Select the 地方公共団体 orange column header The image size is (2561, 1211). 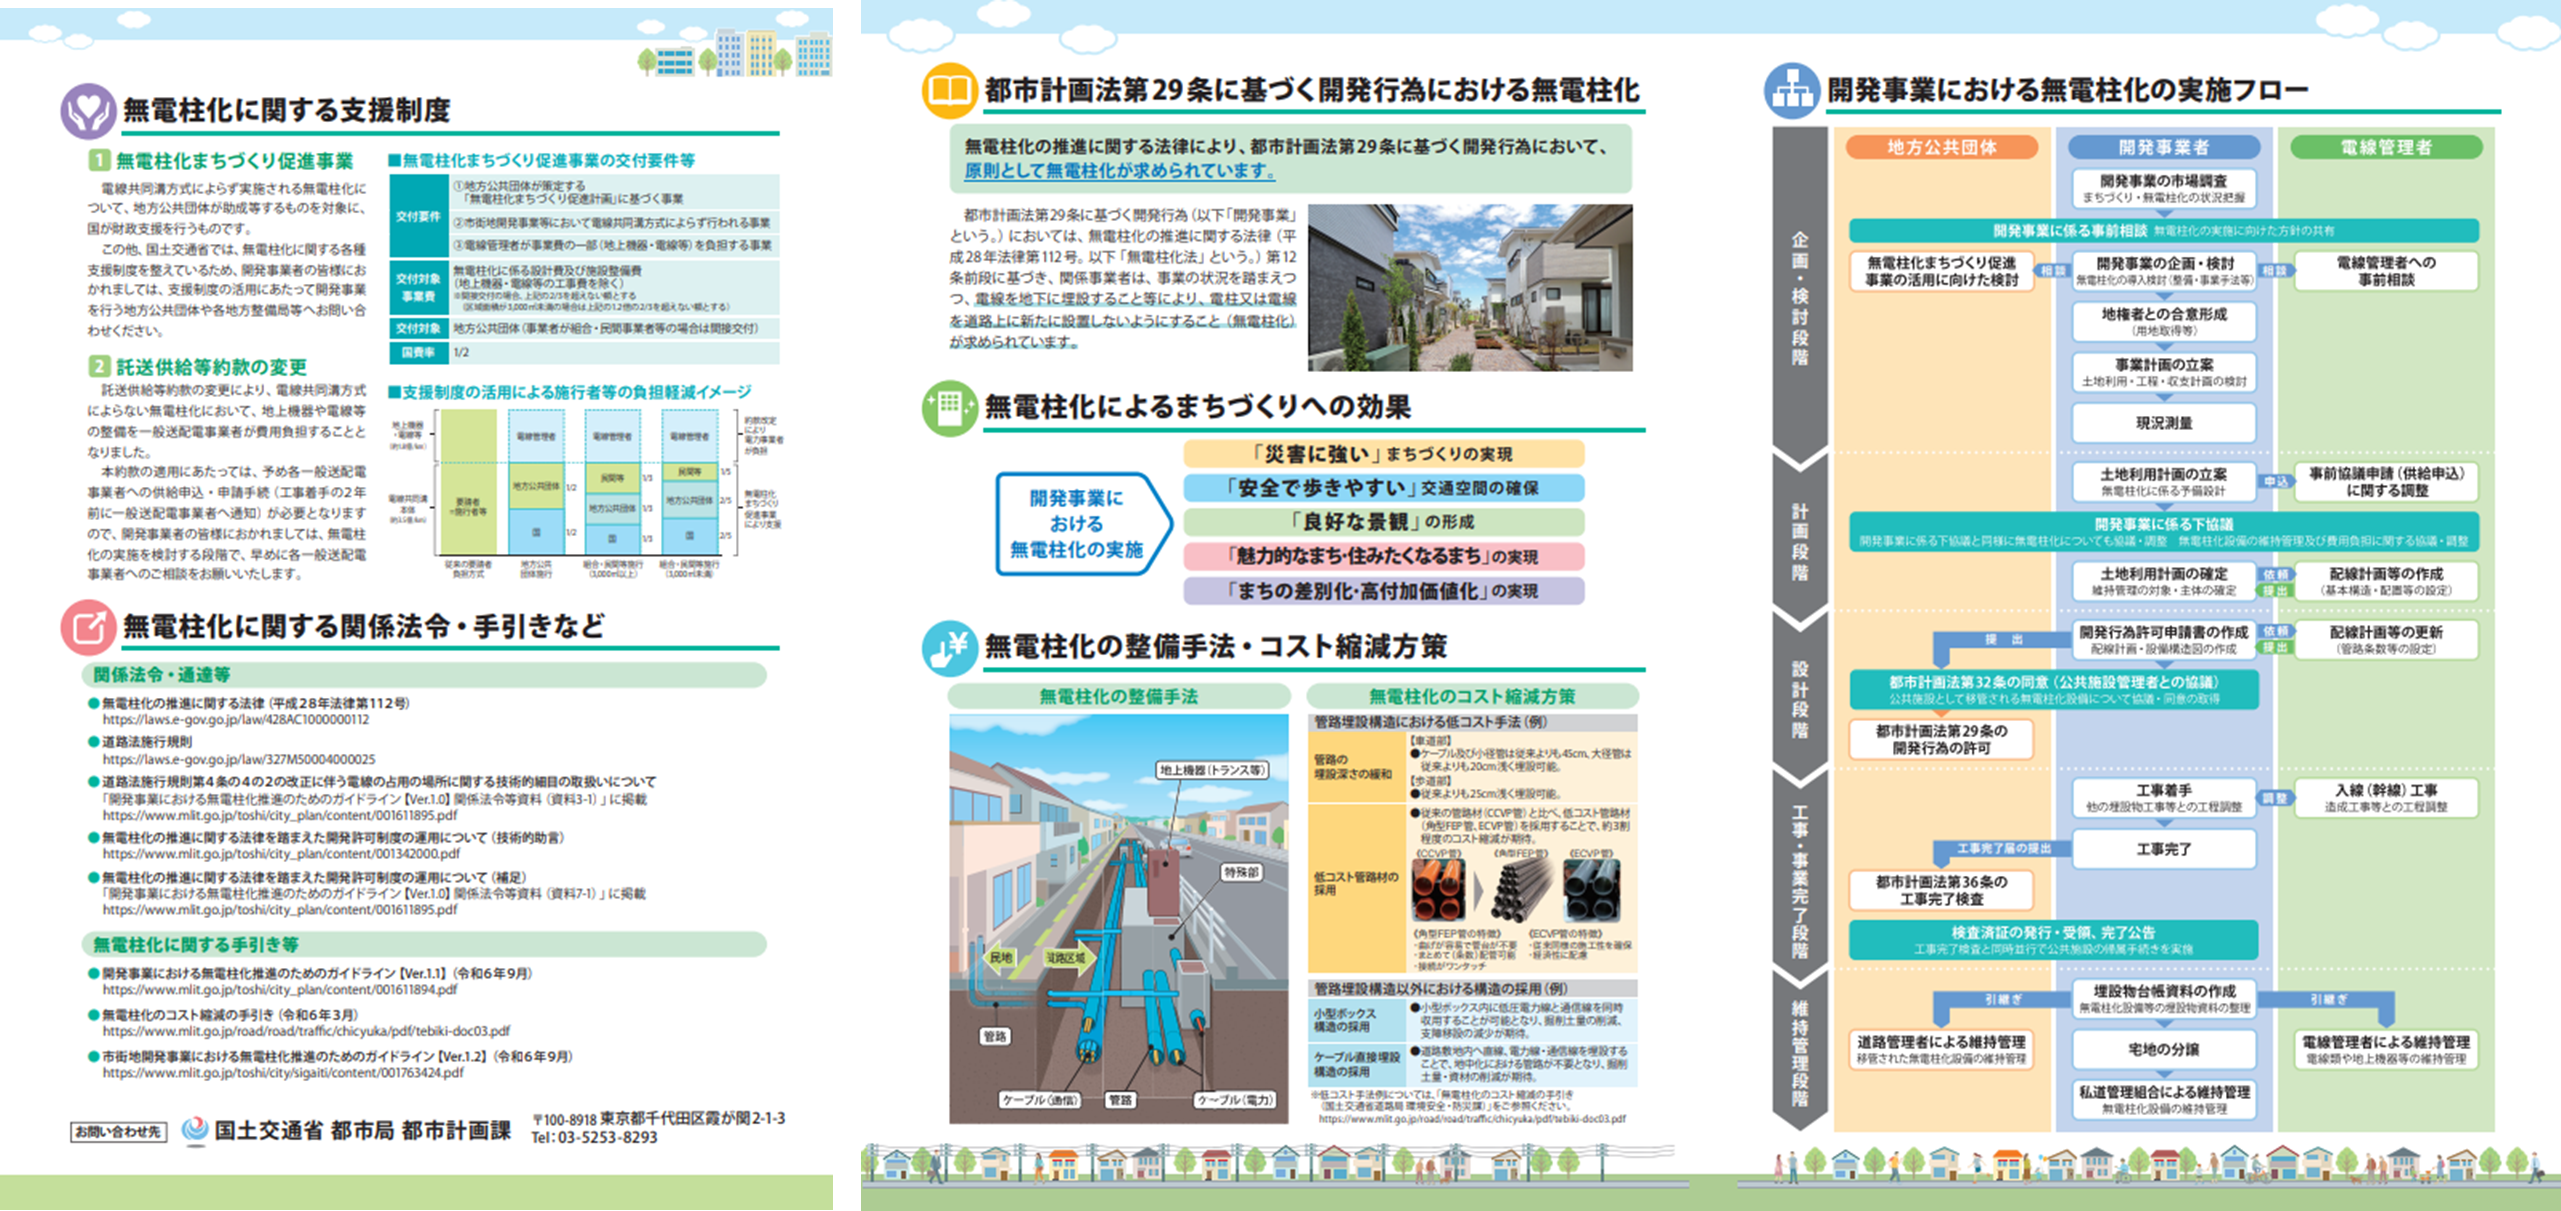(x=1941, y=147)
